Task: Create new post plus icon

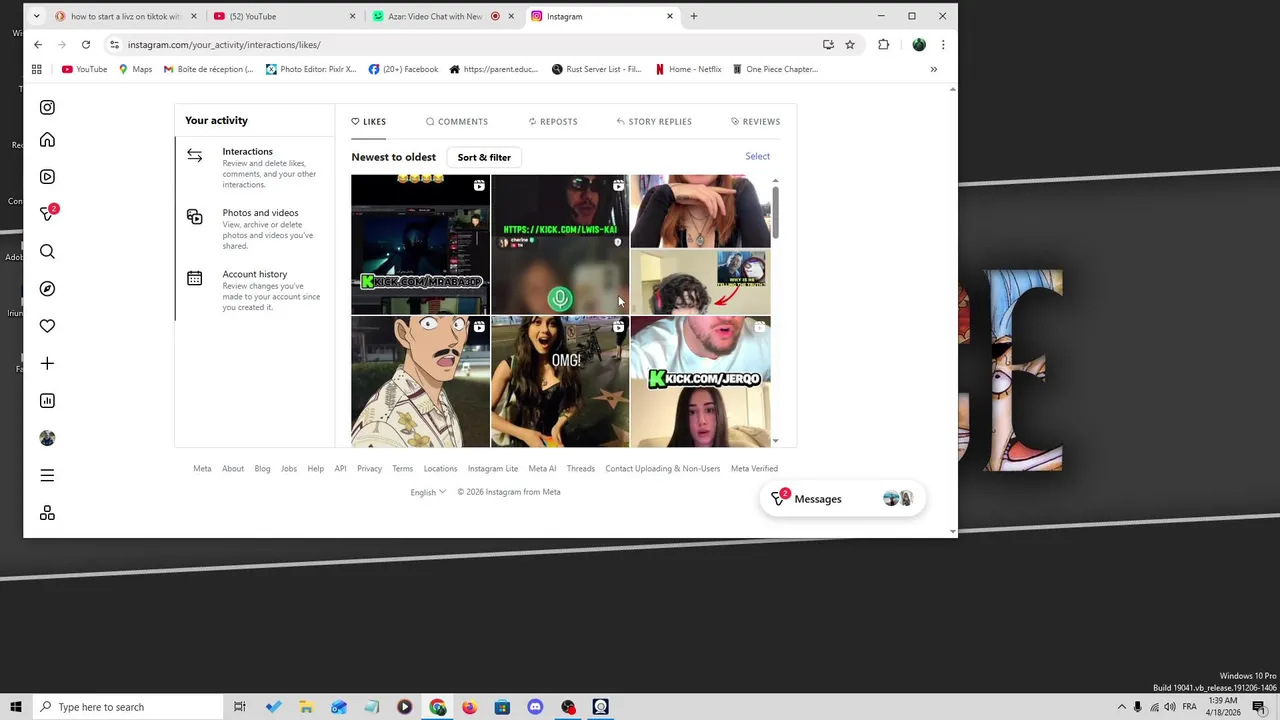Action: coord(47,363)
